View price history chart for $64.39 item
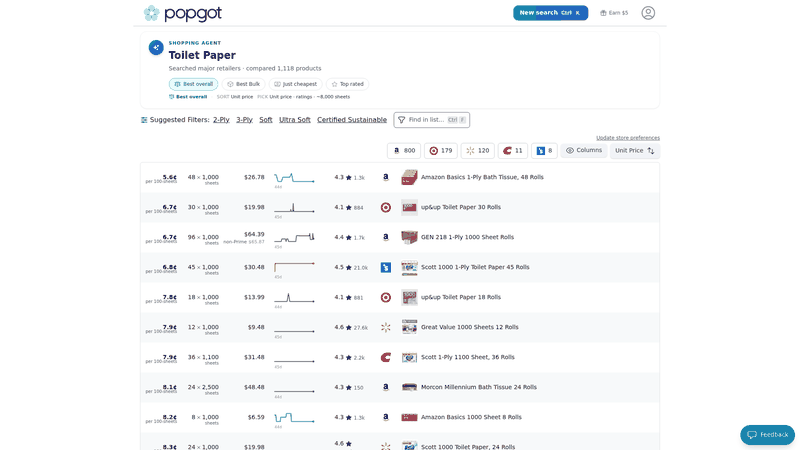Screen dimensions: 800x450 294,238
